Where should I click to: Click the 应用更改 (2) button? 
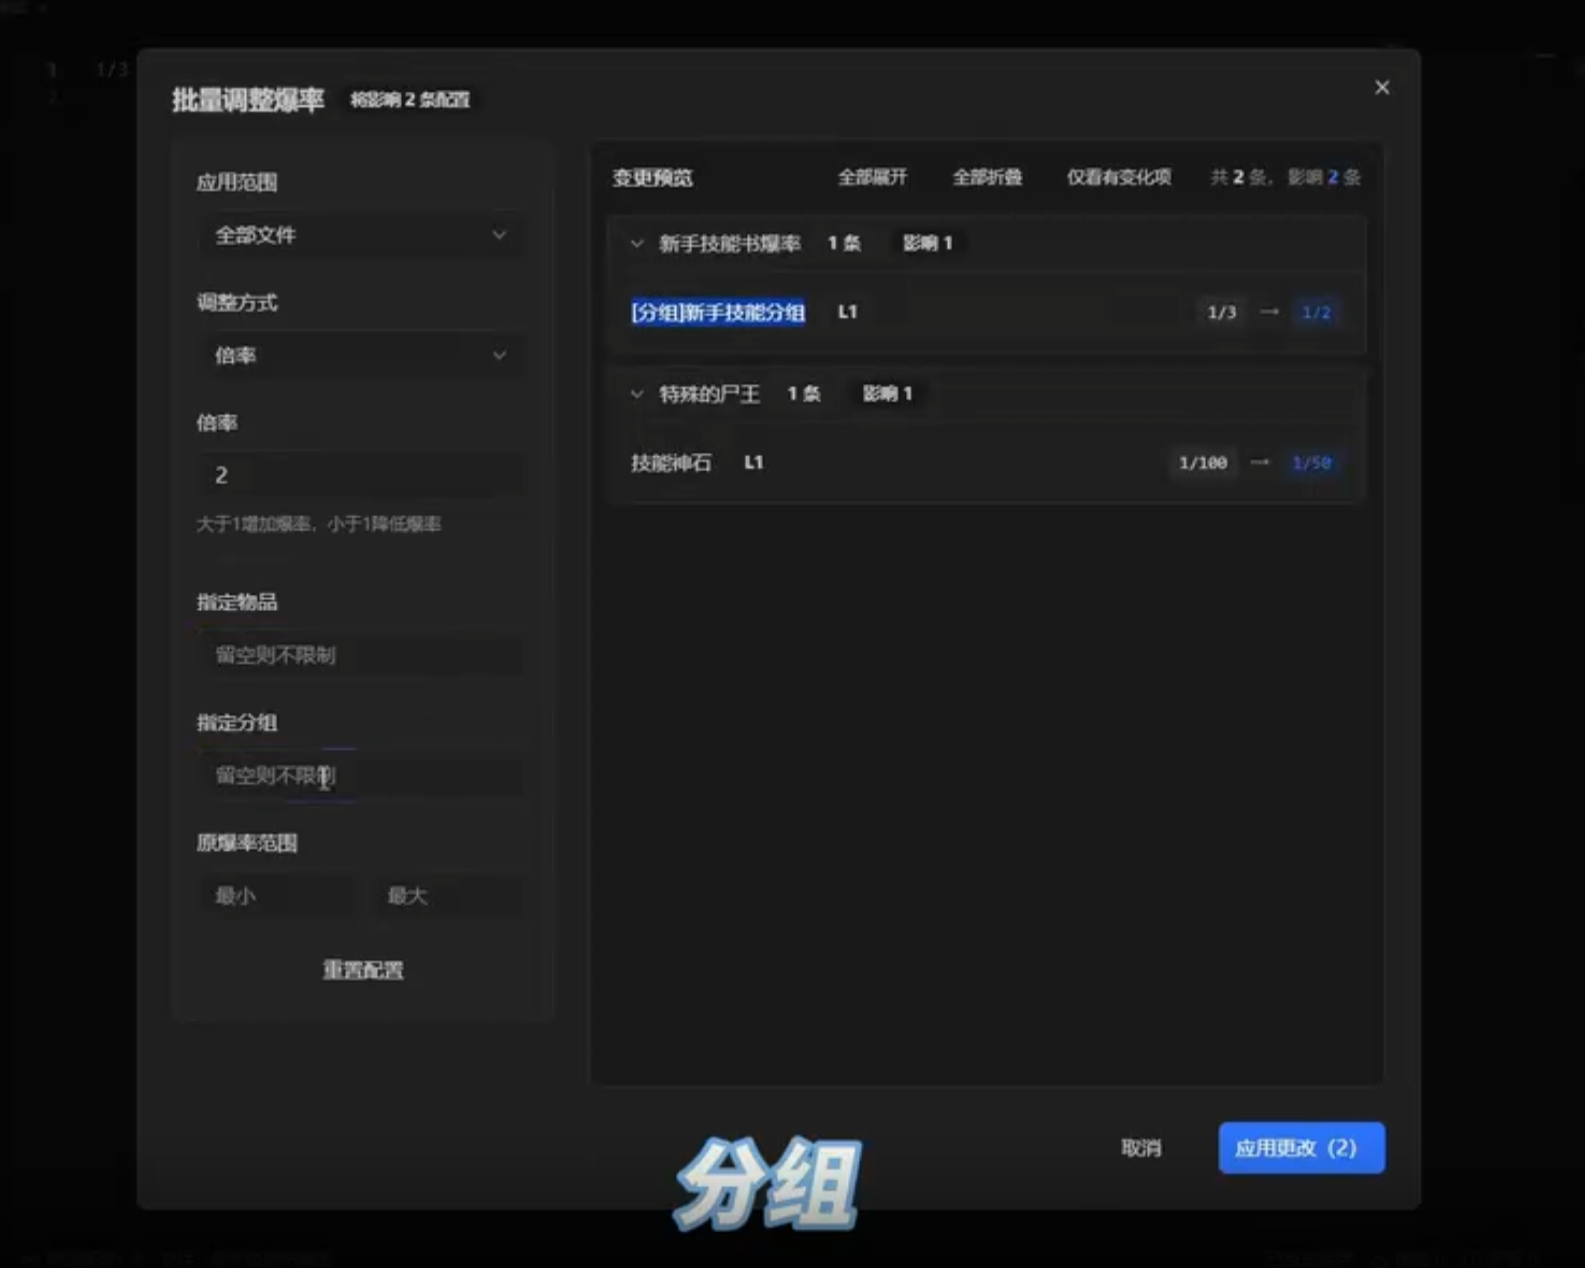pyautogui.click(x=1301, y=1148)
